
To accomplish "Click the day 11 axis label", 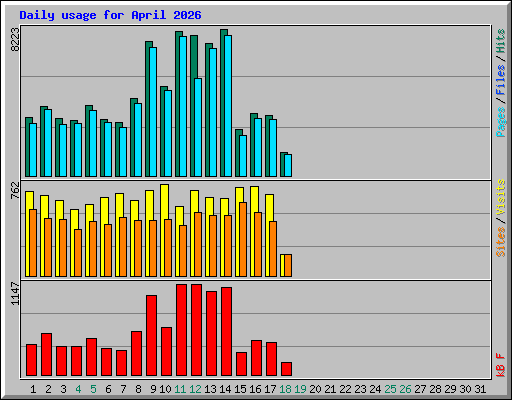I will [x=180, y=389].
